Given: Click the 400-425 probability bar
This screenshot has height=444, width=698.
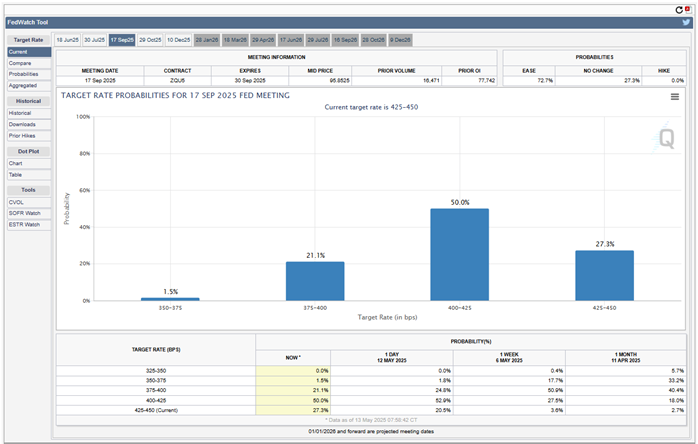Looking at the screenshot, I should click(459, 254).
